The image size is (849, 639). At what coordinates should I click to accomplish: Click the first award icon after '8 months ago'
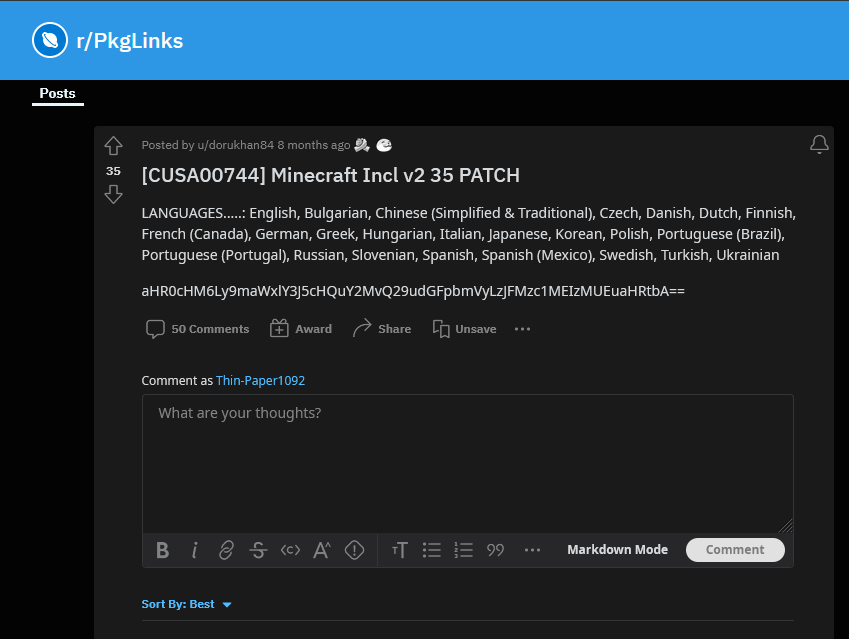click(362, 145)
